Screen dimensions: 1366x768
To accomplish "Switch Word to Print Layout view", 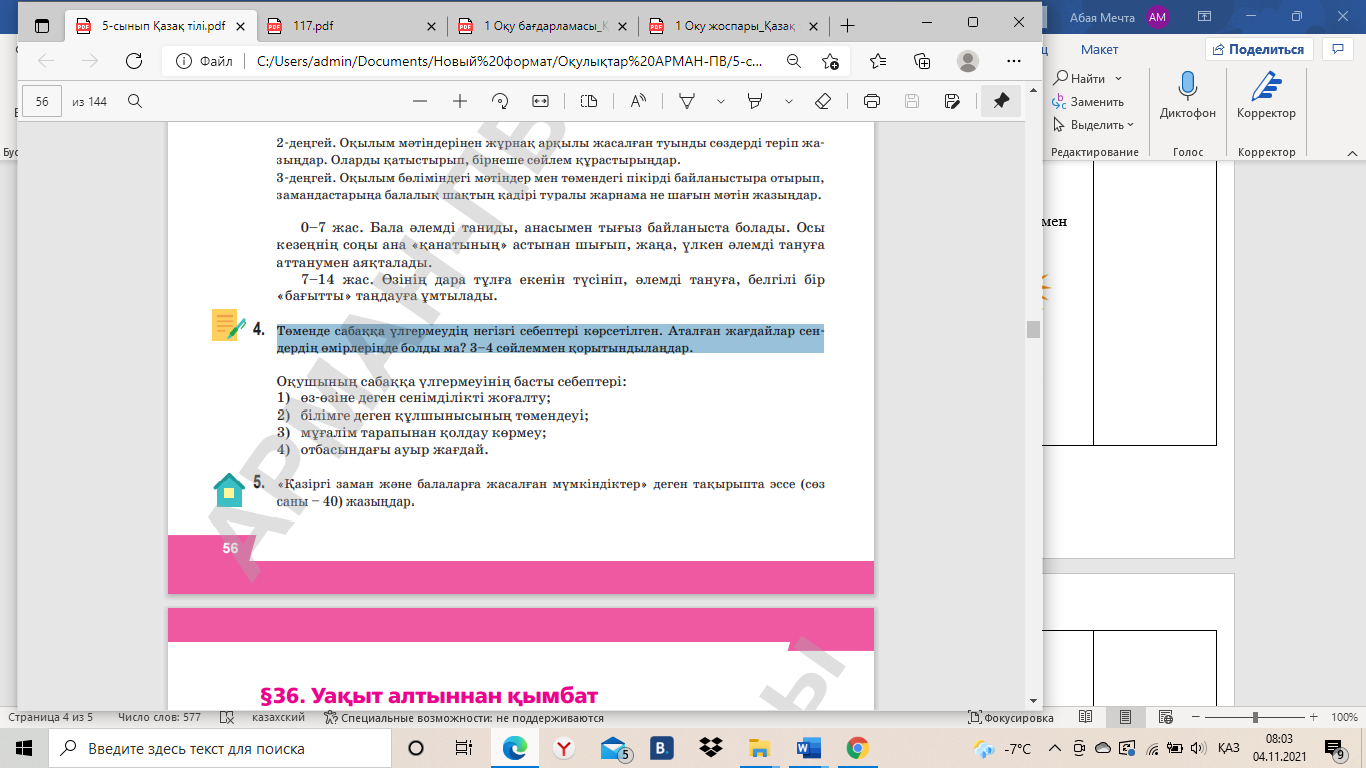I will pos(1126,717).
